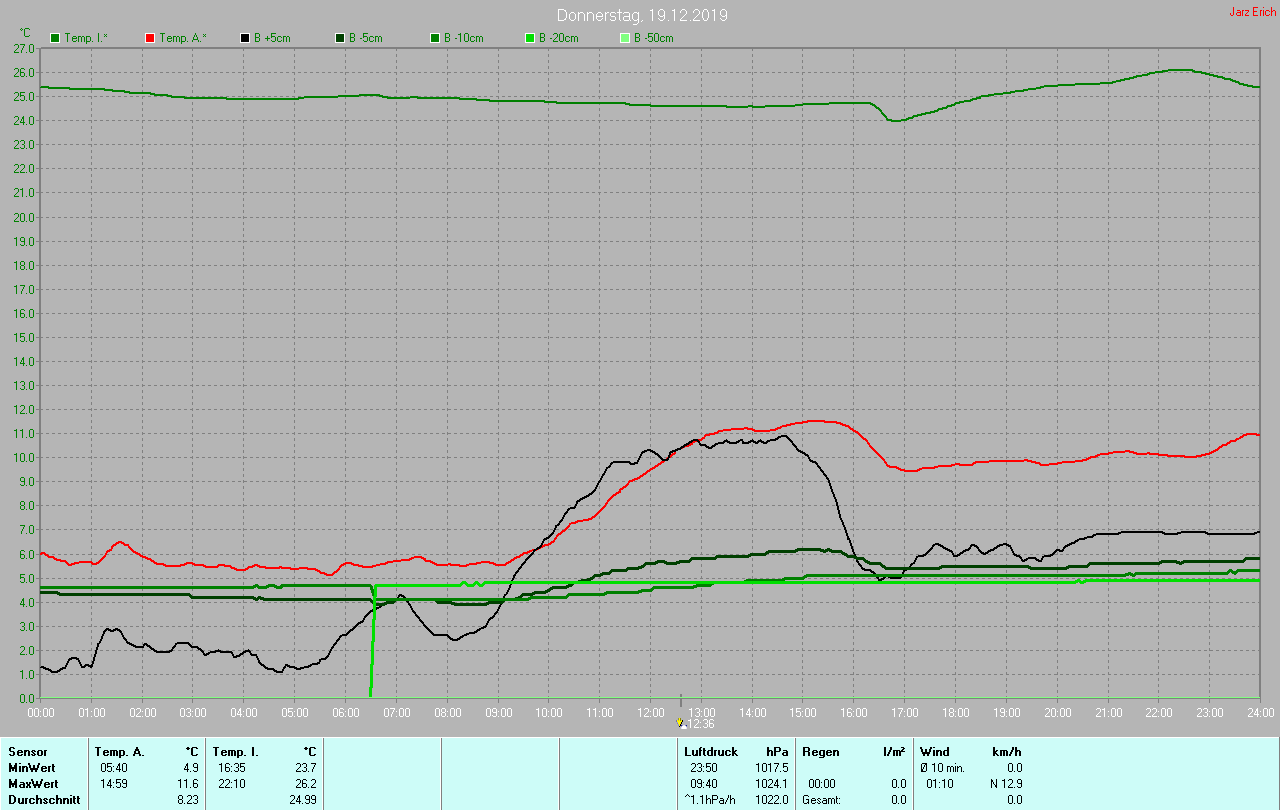Viewport: 1280px width, 810px height.
Task: Click the "Durchschnitt" row label
Action: point(42,800)
